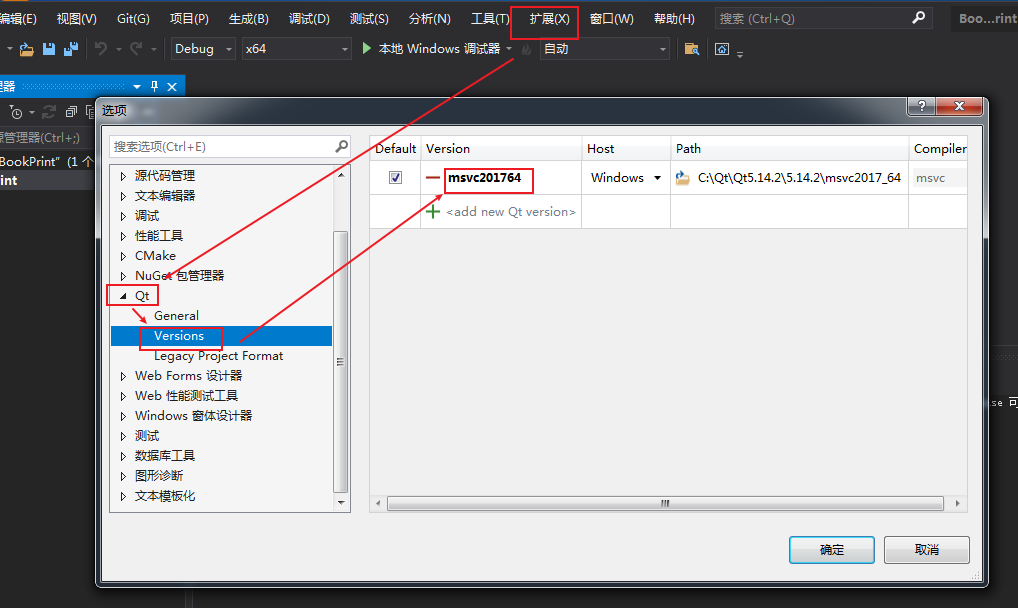The image size is (1018, 608).
Task: Browse Qt path using the folder icon
Action: 682,177
